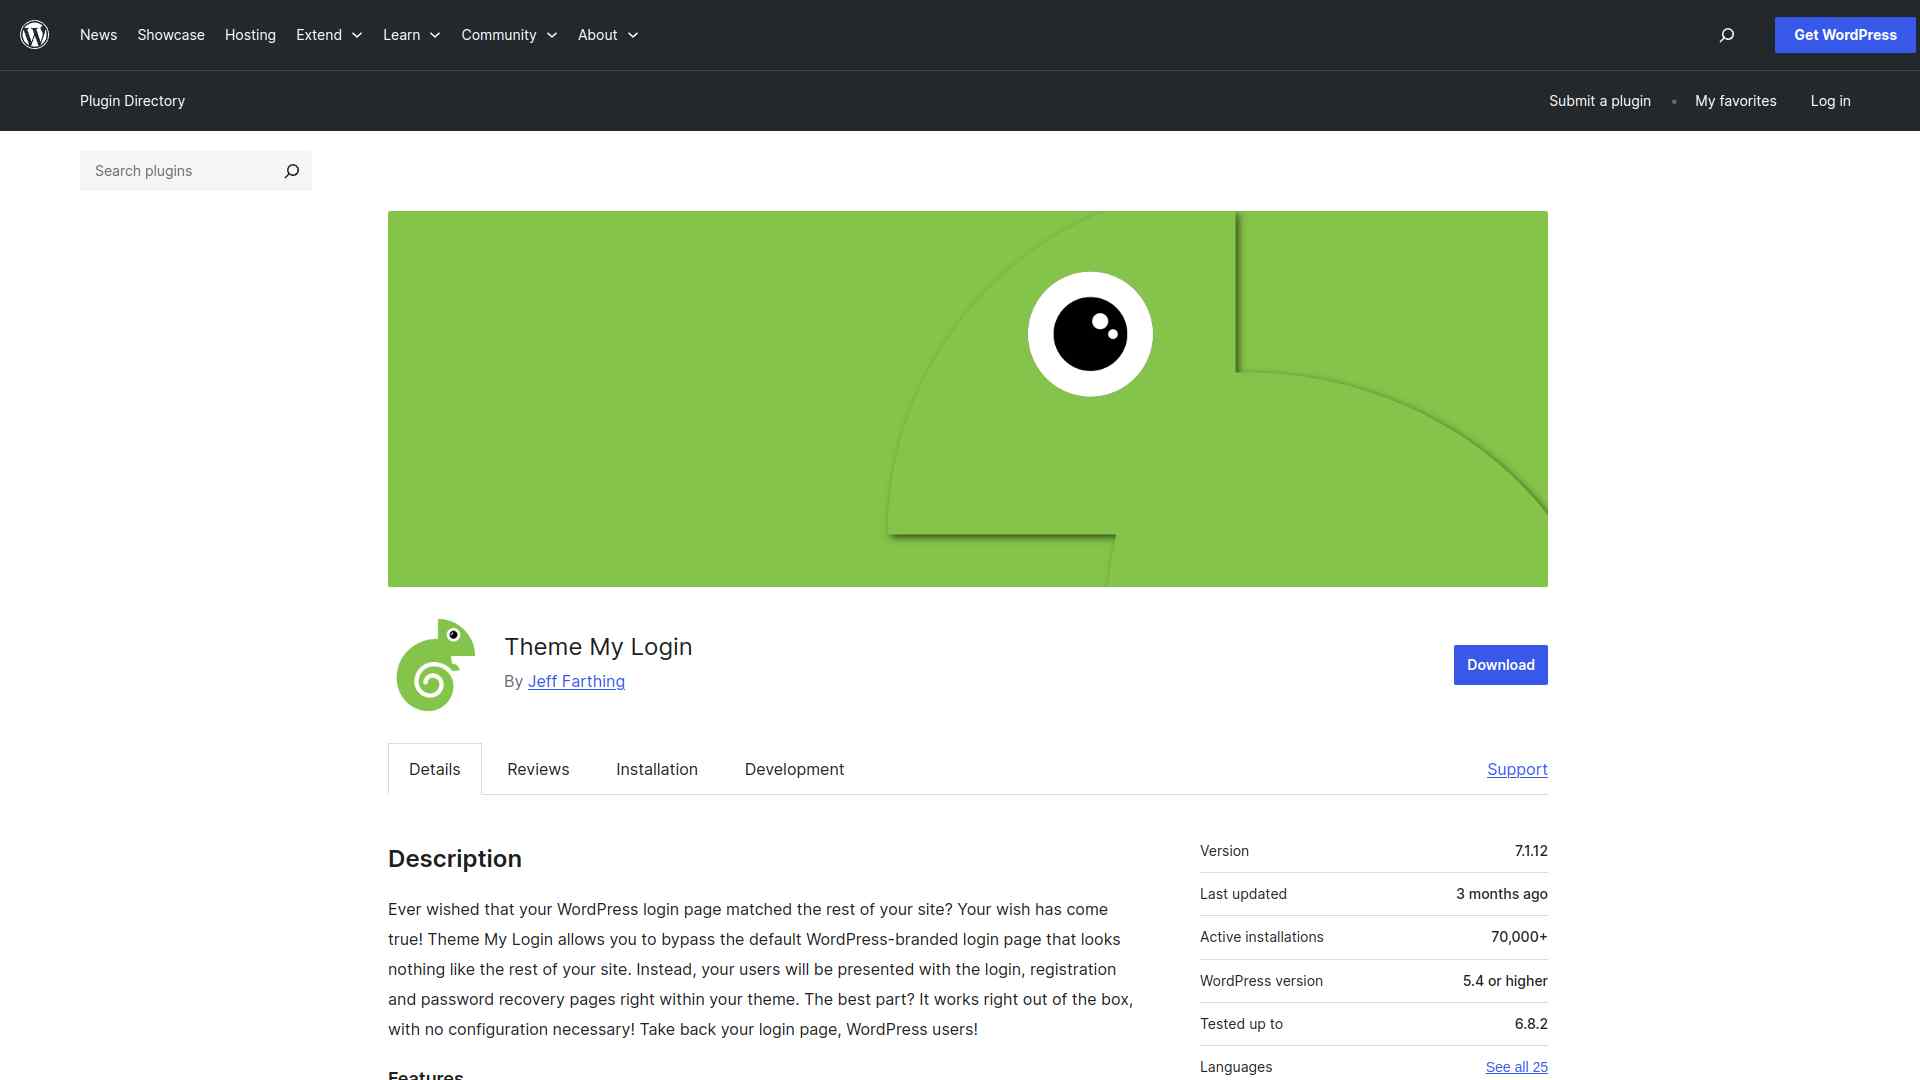Expand the Learn menu chevron
The image size is (1920, 1080).
(435, 35)
